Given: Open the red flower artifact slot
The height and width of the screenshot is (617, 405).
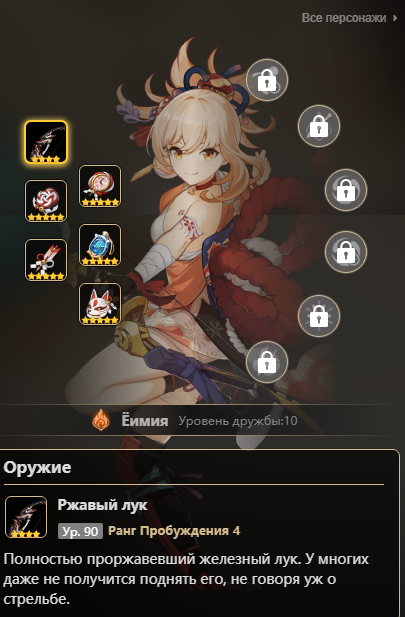Looking at the screenshot, I should (46, 201).
